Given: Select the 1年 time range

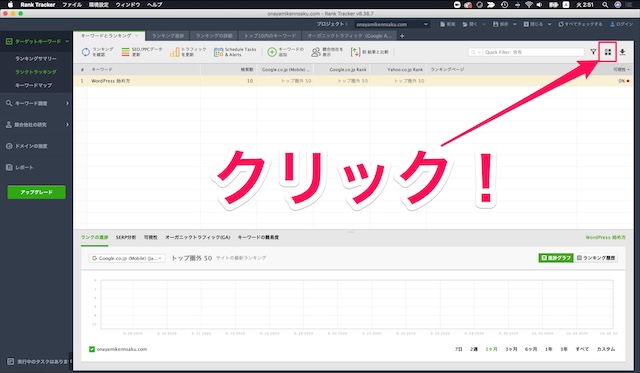Looking at the screenshot, I should pos(549,349).
